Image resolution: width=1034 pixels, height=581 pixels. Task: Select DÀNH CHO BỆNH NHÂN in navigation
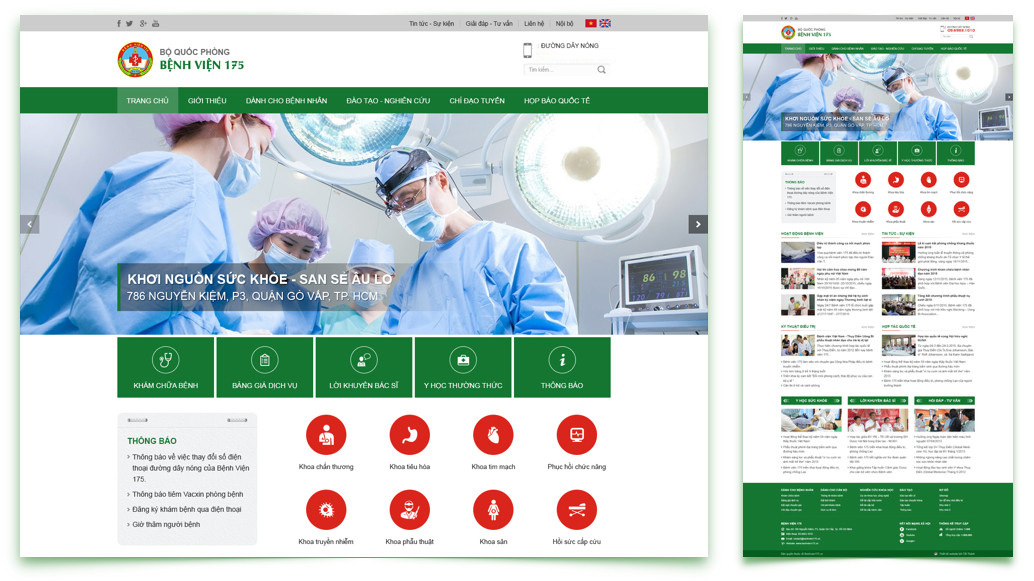click(x=286, y=101)
